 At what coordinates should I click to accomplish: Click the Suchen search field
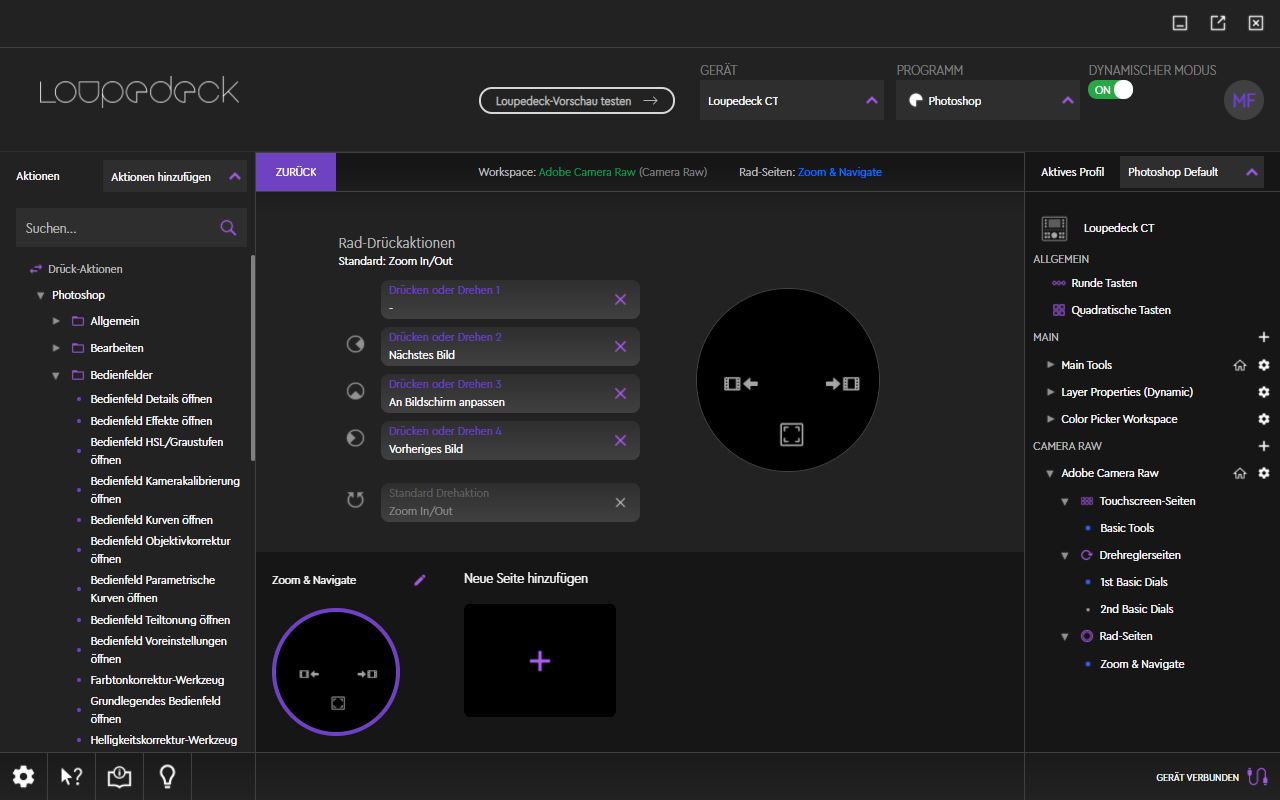(131, 228)
